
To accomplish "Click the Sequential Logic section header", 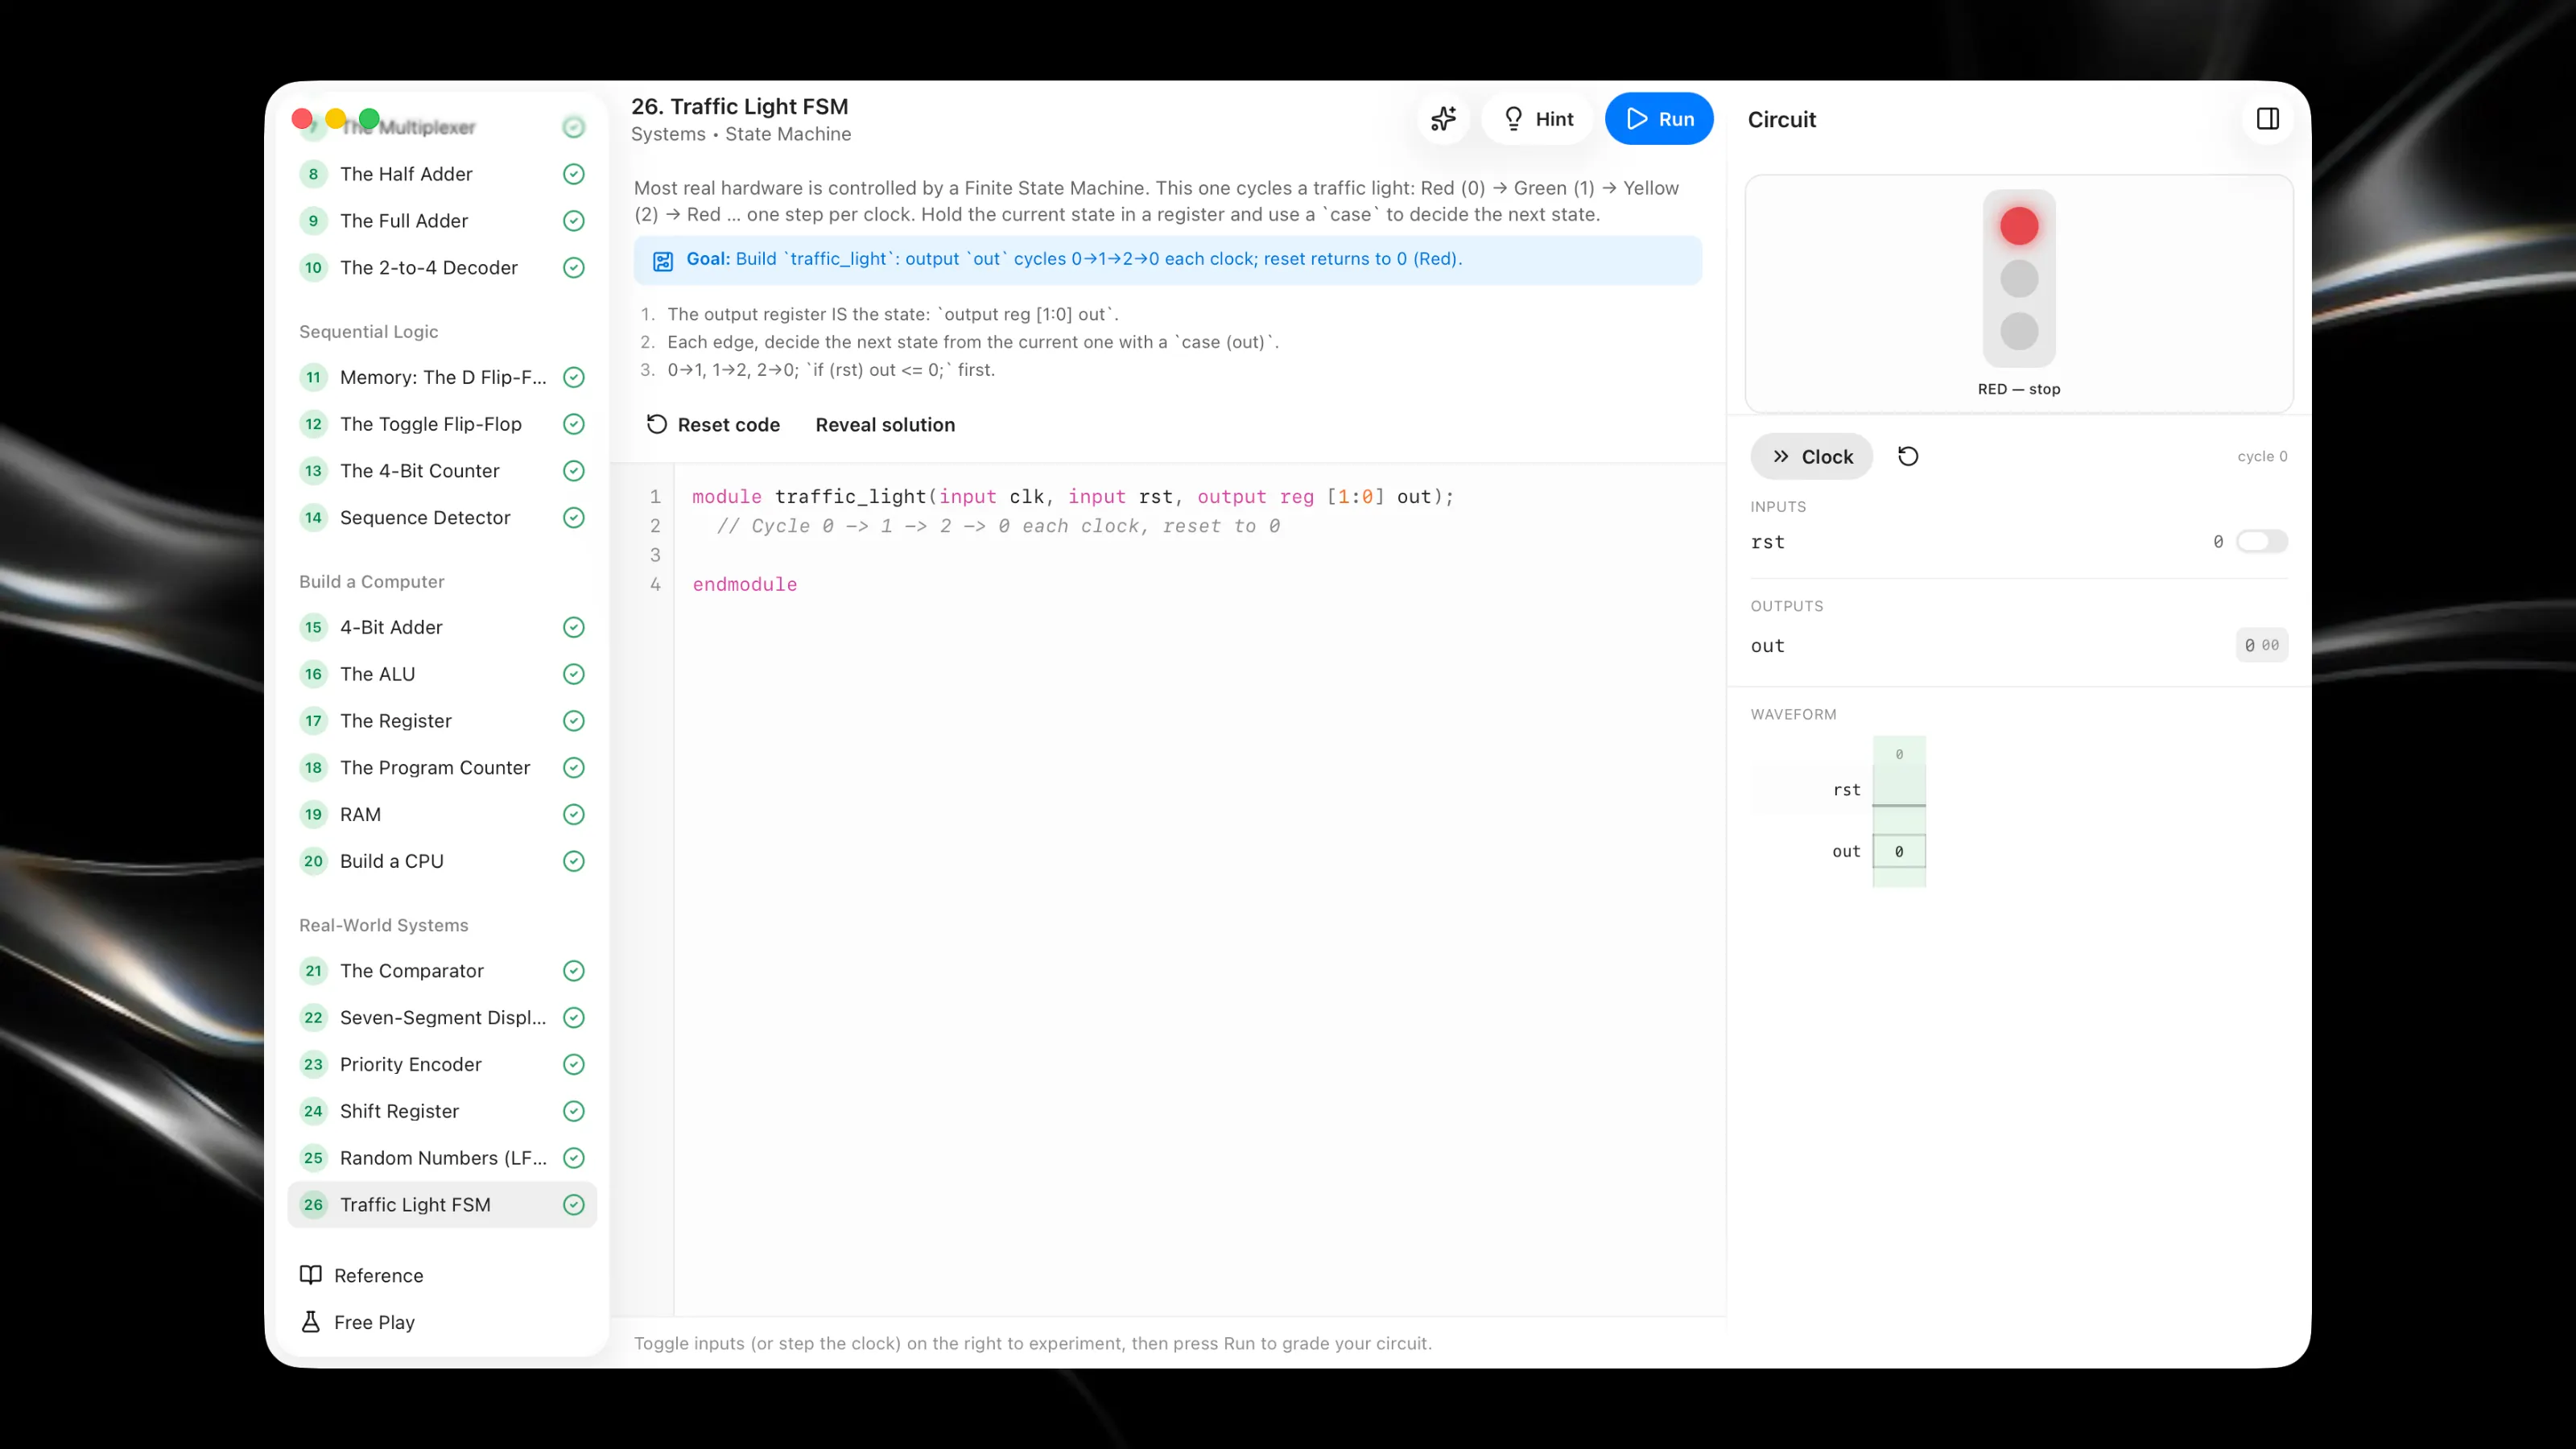I will [x=369, y=331].
